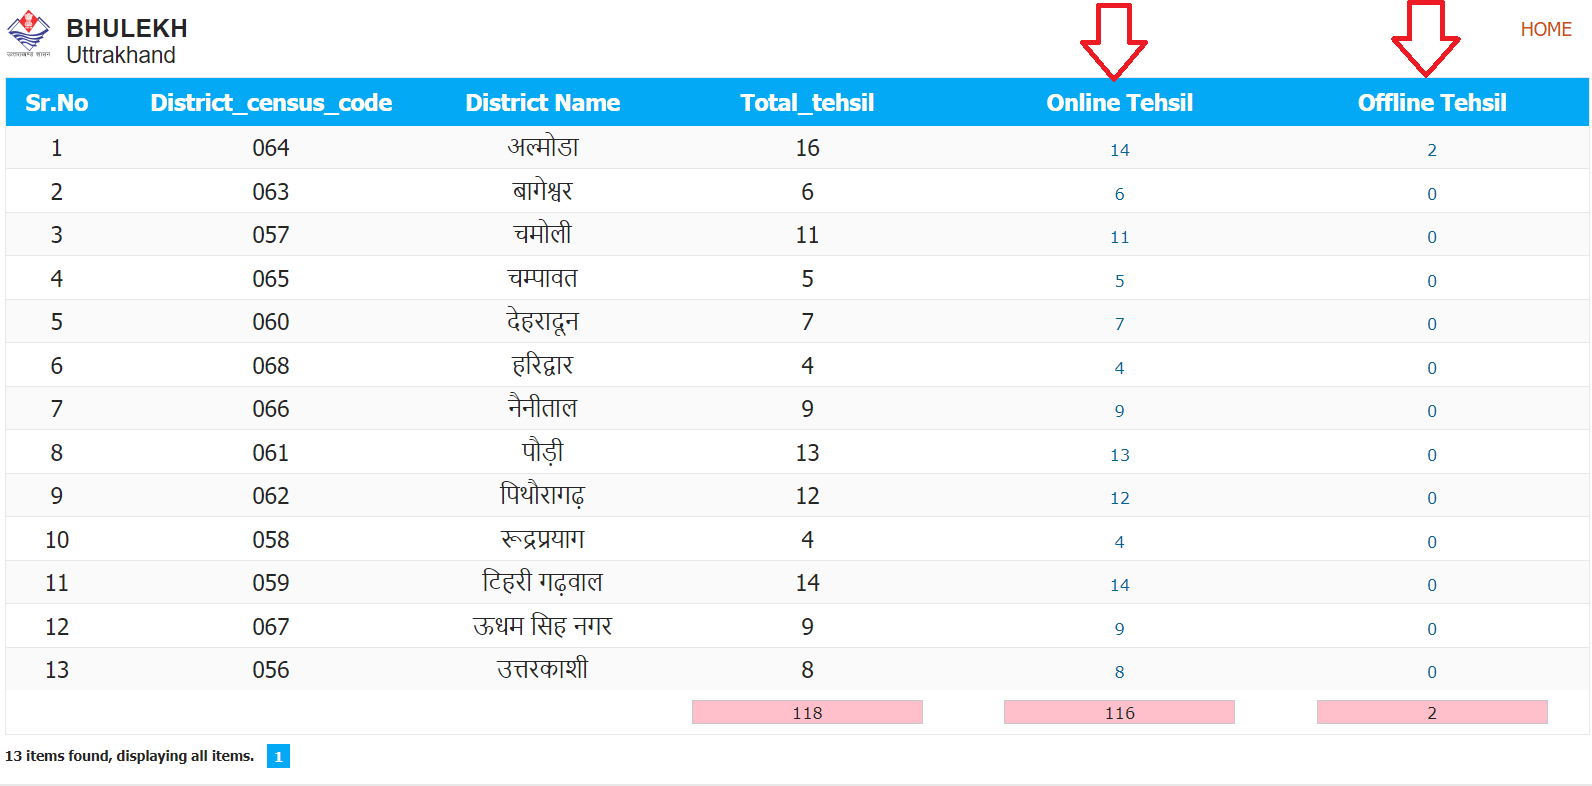Open online tehsil count 7 for देहरादून
1592x786 pixels.
(1119, 324)
